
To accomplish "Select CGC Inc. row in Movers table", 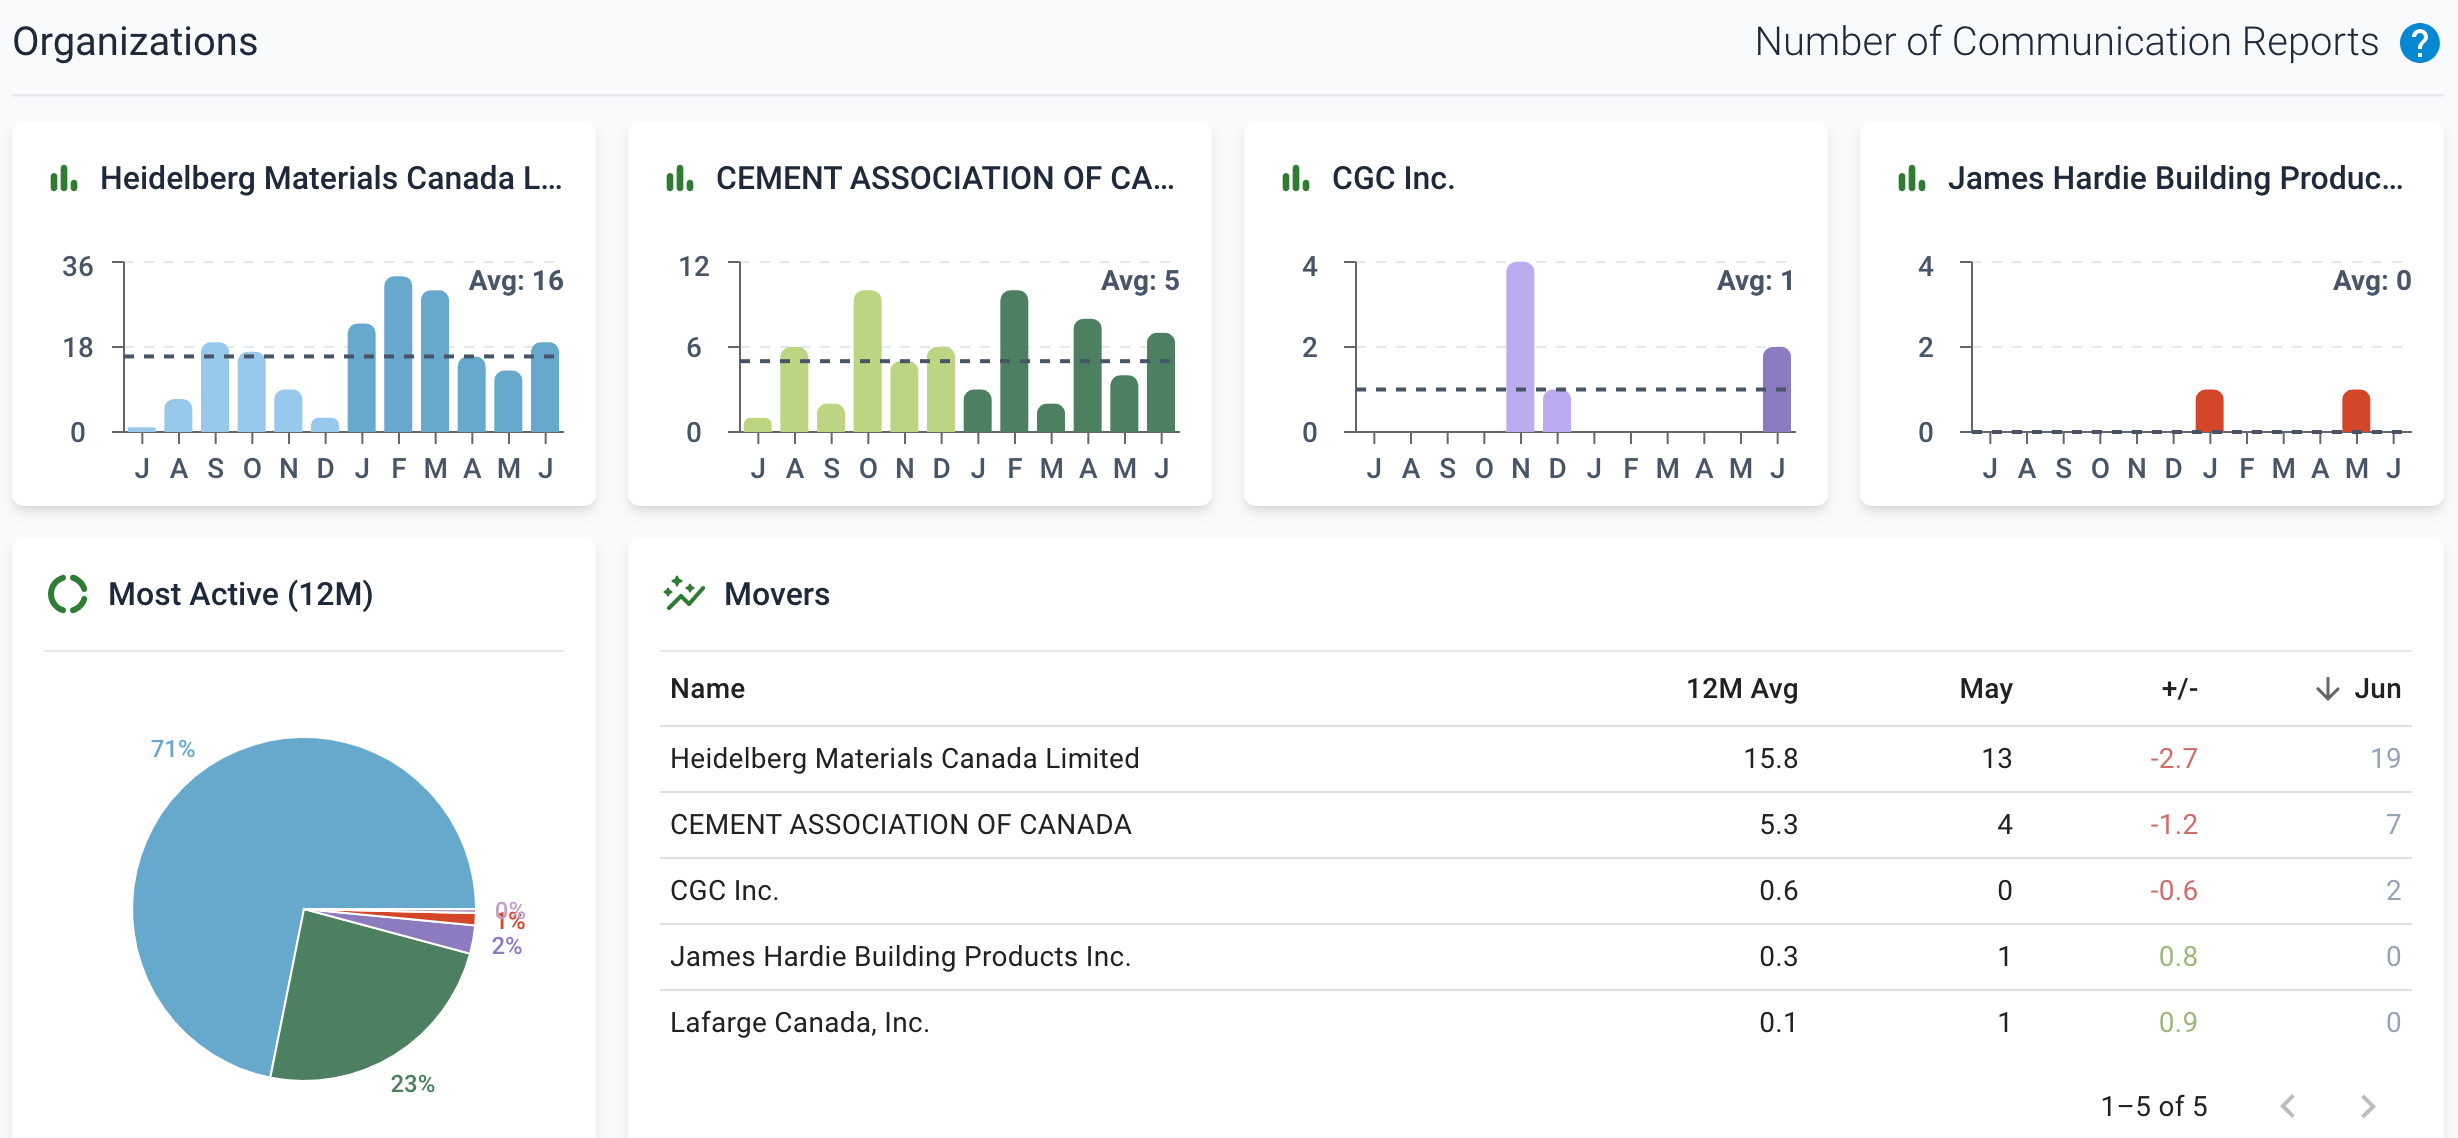I will point(1536,891).
